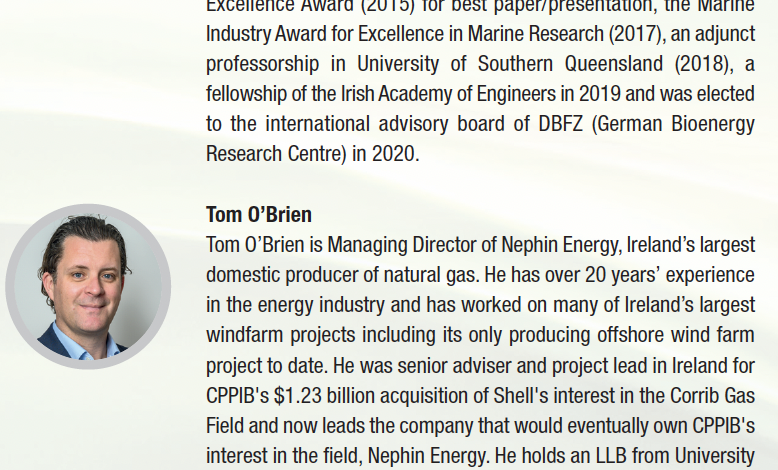This screenshot has height=470, width=778.
Task: Click the "Irish Academy of Engineers" text
Action: (410, 94)
